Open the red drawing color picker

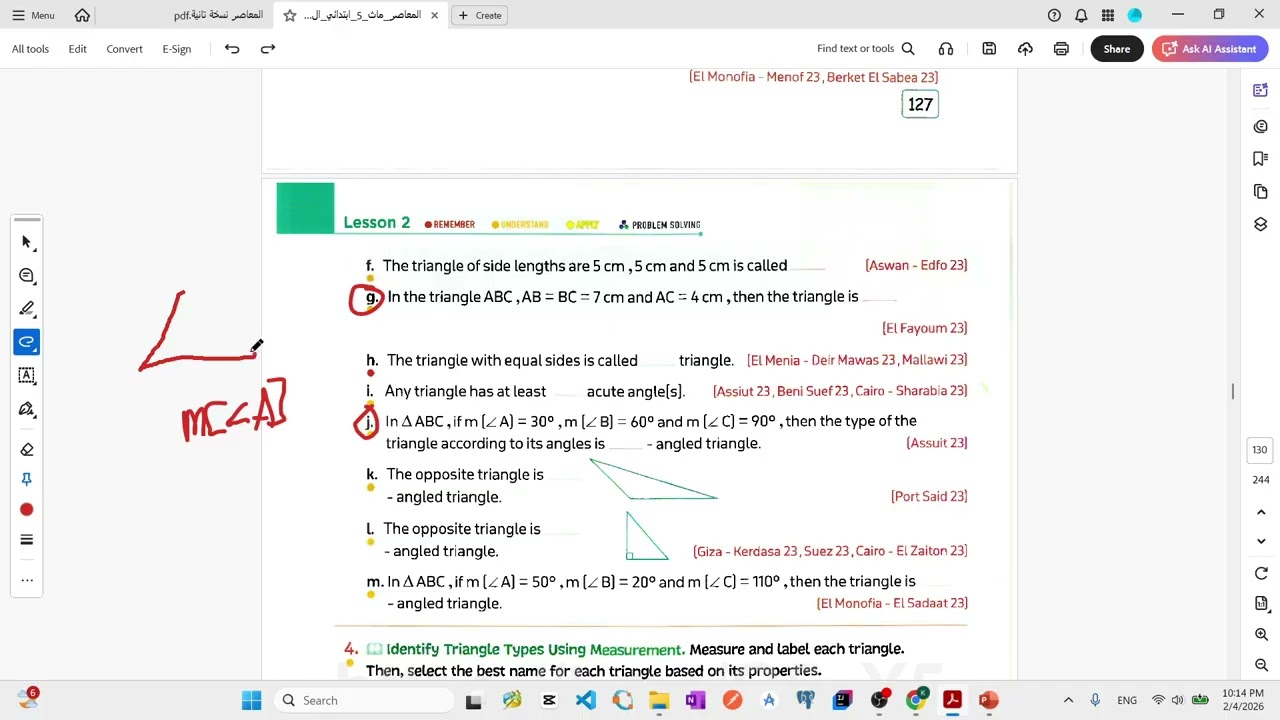pyautogui.click(x=27, y=510)
